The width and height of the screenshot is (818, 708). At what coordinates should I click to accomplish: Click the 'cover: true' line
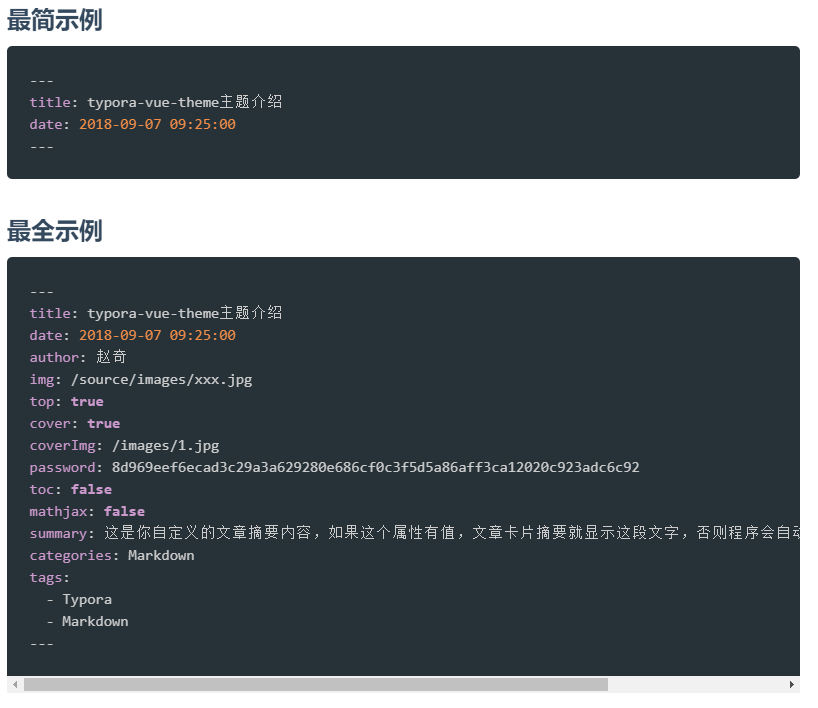pos(75,424)
